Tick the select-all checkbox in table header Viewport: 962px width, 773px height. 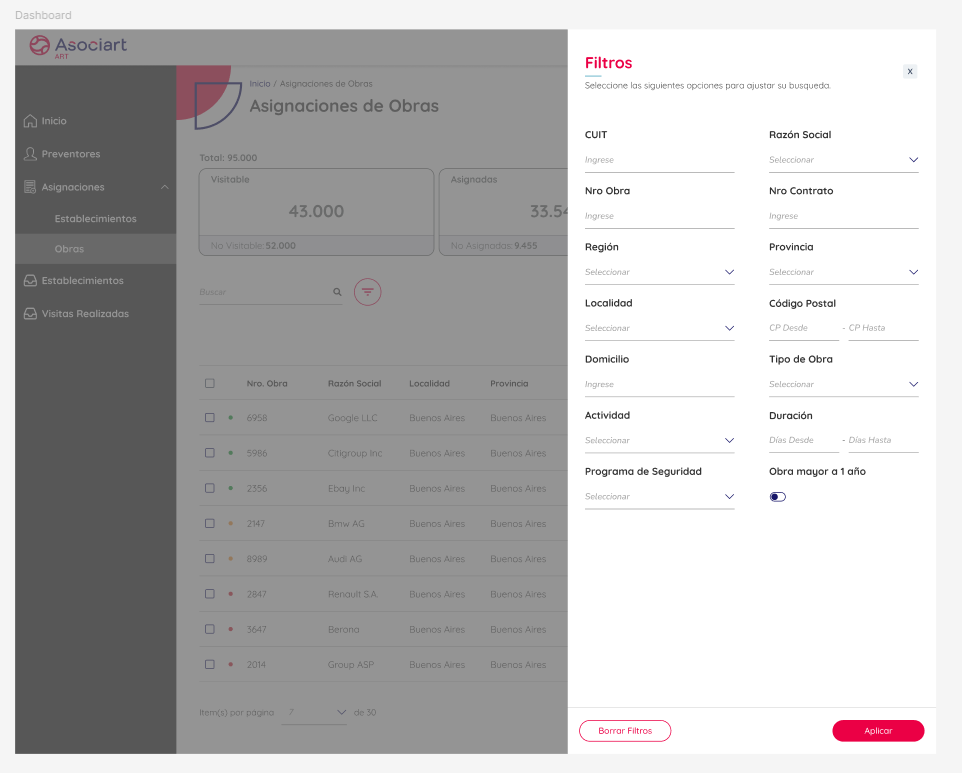(x=210, y=383)
